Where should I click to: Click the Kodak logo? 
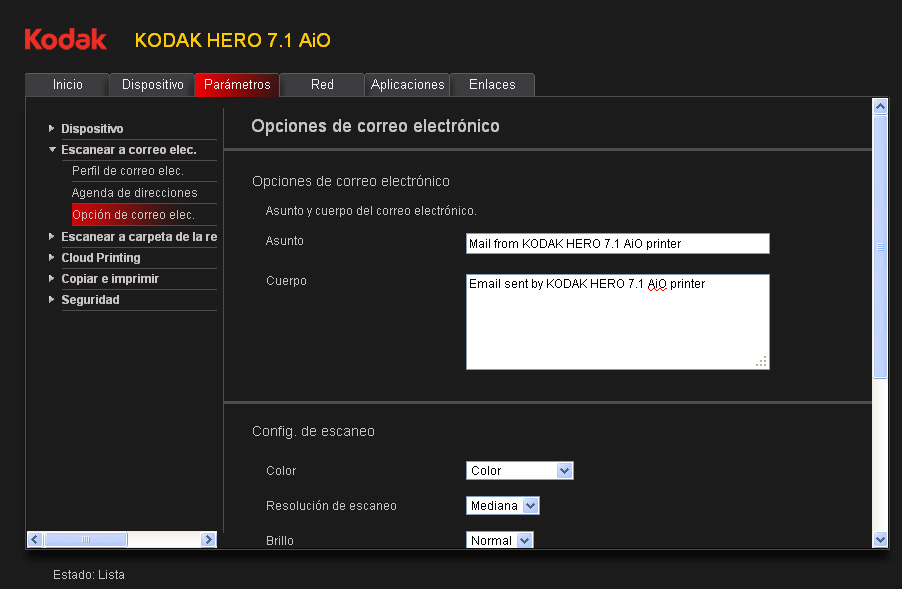point(66,40)
